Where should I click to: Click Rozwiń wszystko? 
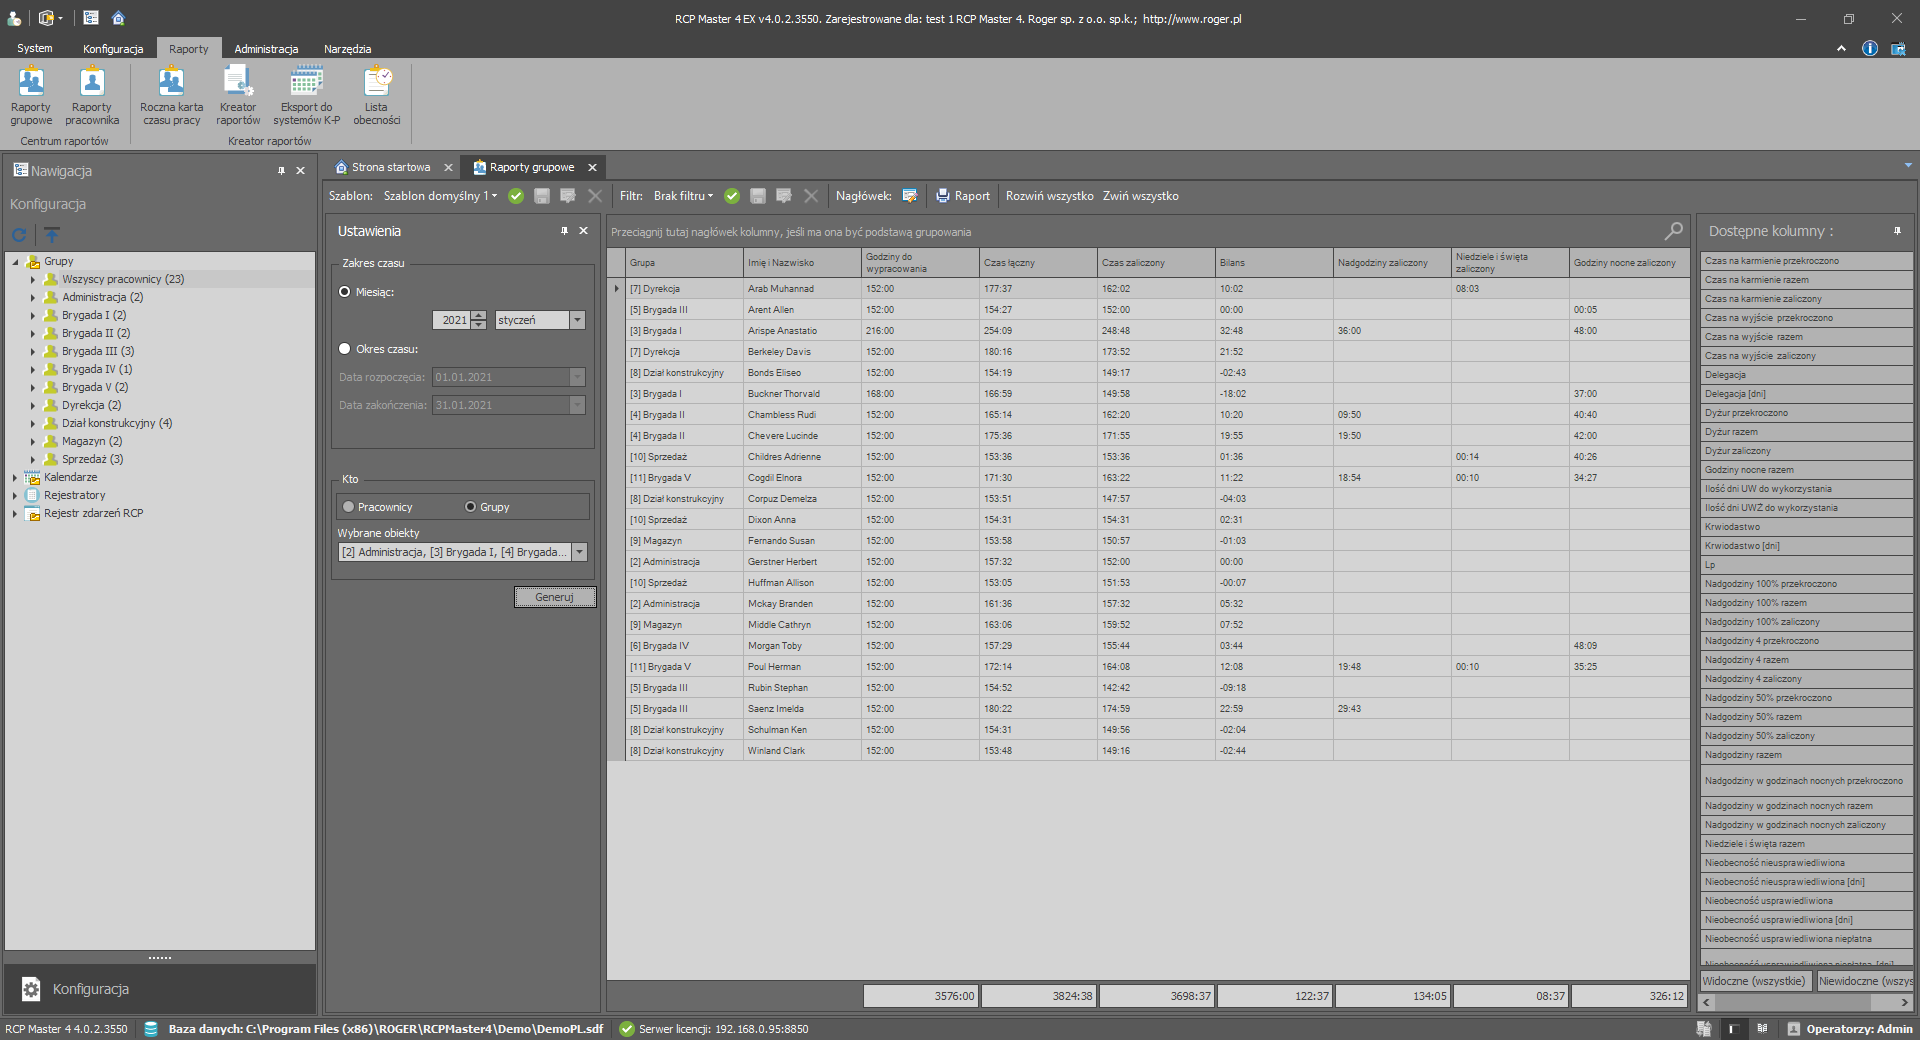1049,196
